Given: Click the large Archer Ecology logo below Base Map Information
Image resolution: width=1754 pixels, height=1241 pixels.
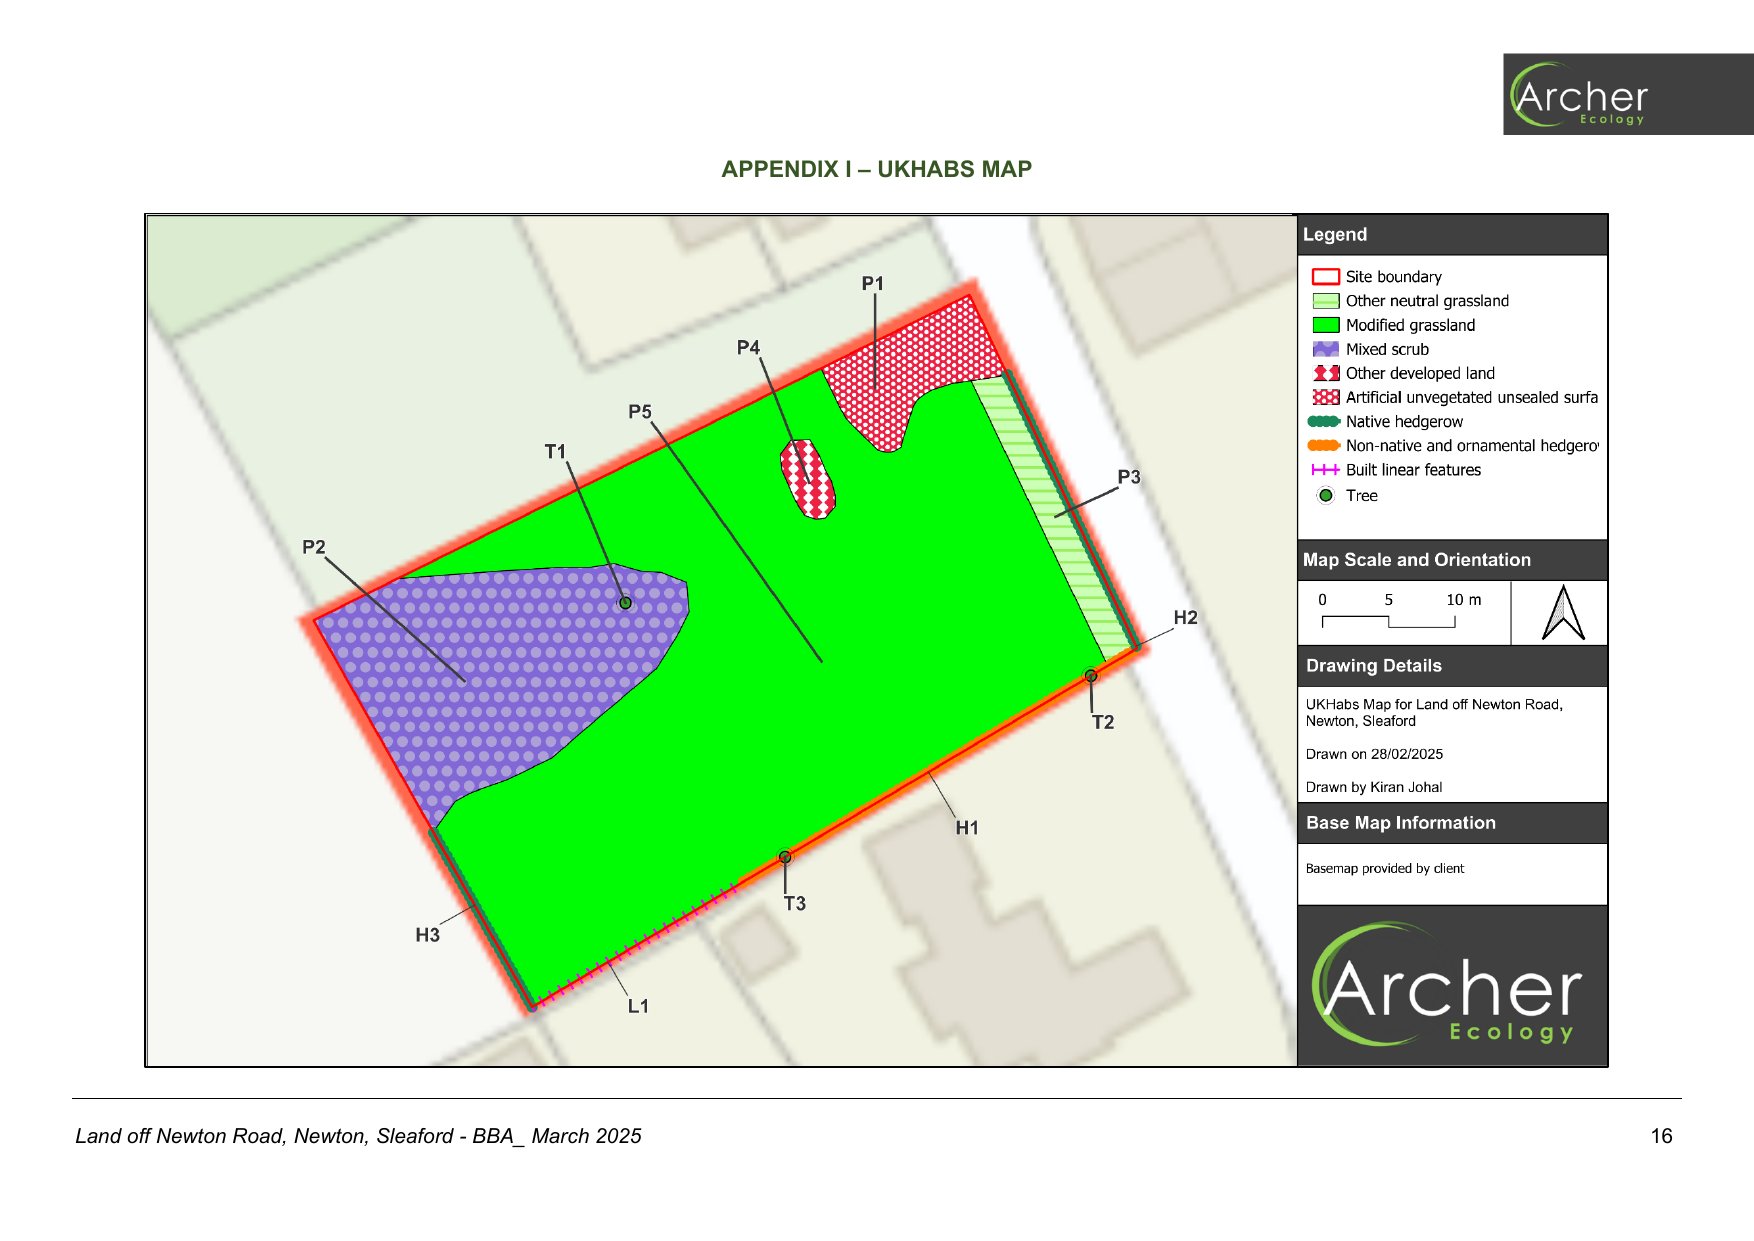Looking at the screenshot, I should tap(1452, 986).
